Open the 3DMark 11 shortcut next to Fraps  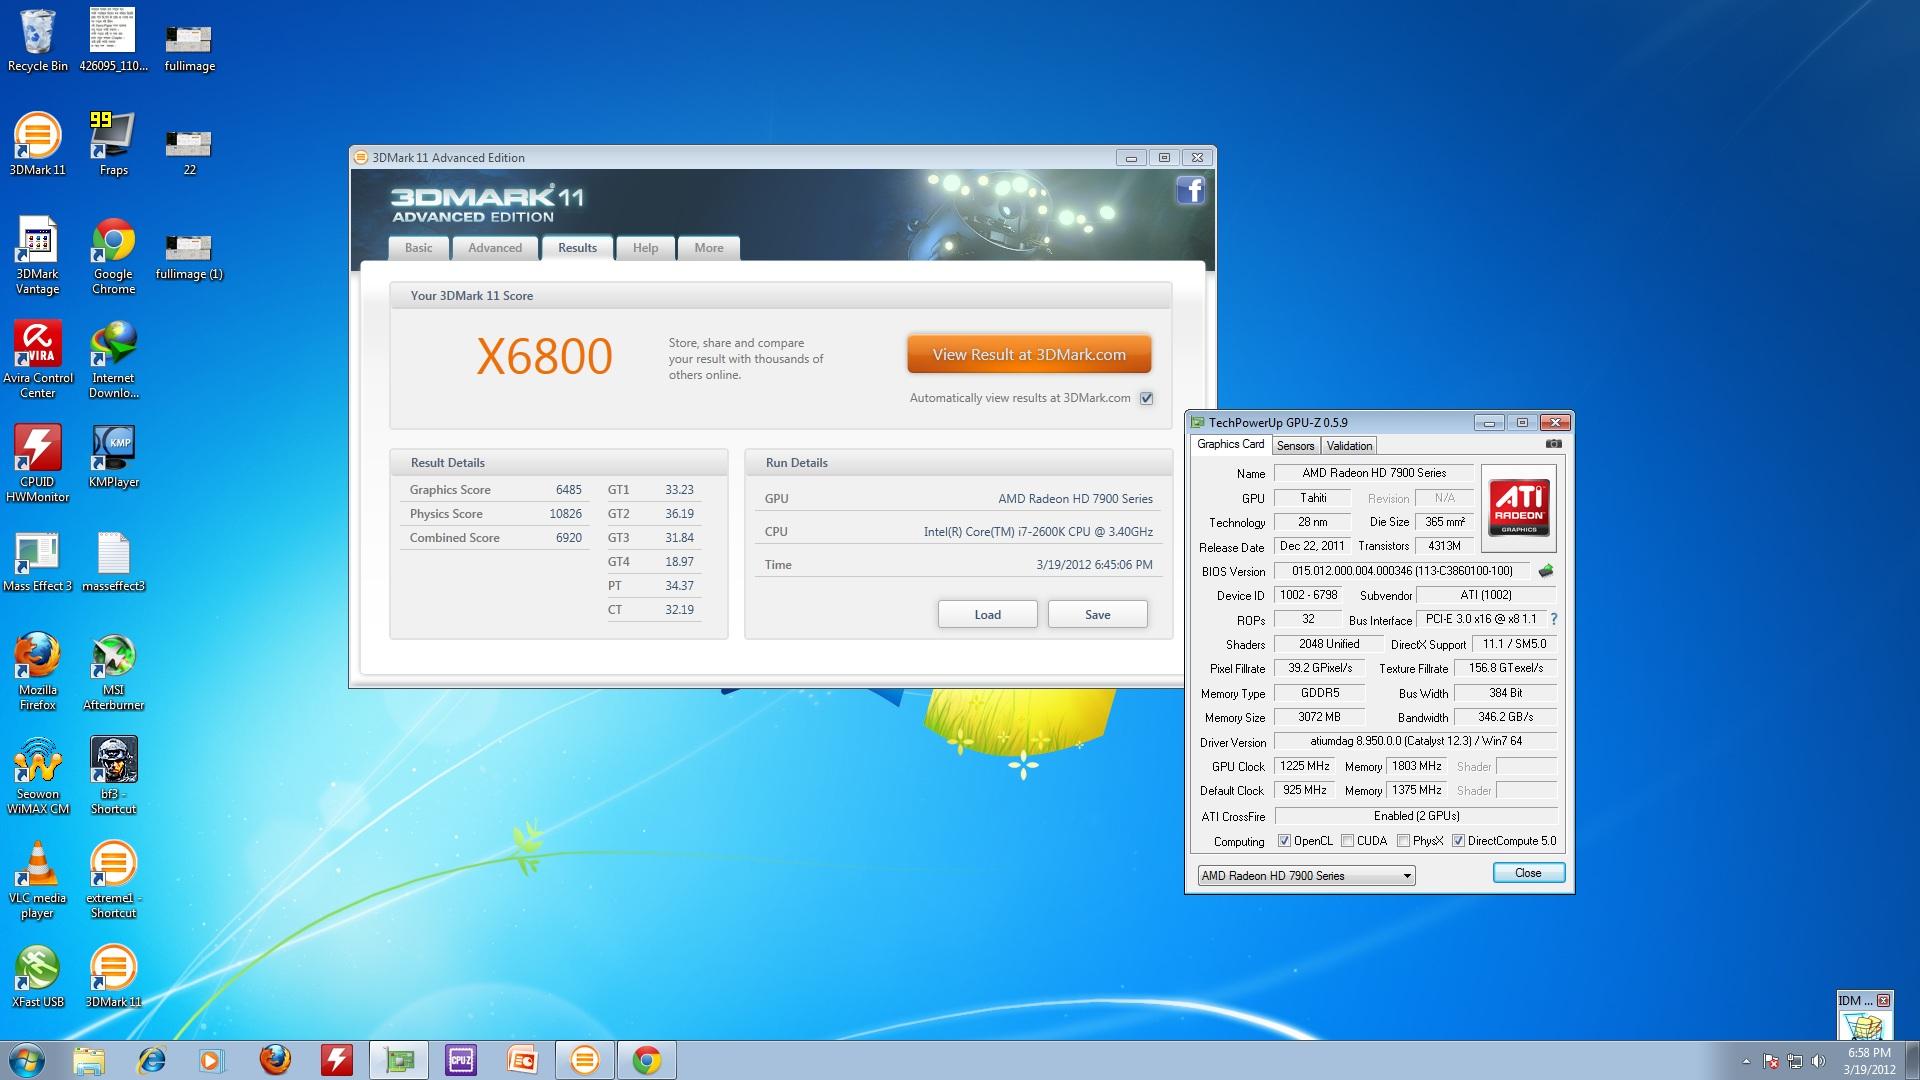38,144
